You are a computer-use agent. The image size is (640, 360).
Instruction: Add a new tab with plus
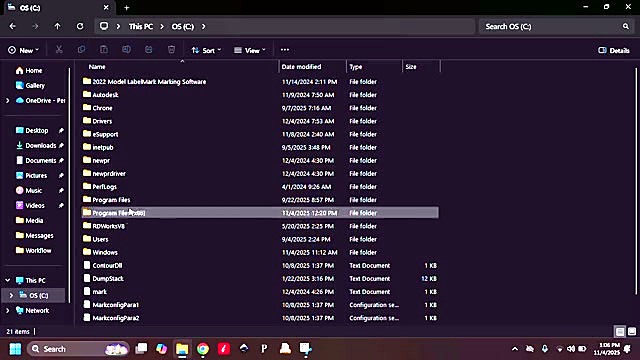pos(127,7)
